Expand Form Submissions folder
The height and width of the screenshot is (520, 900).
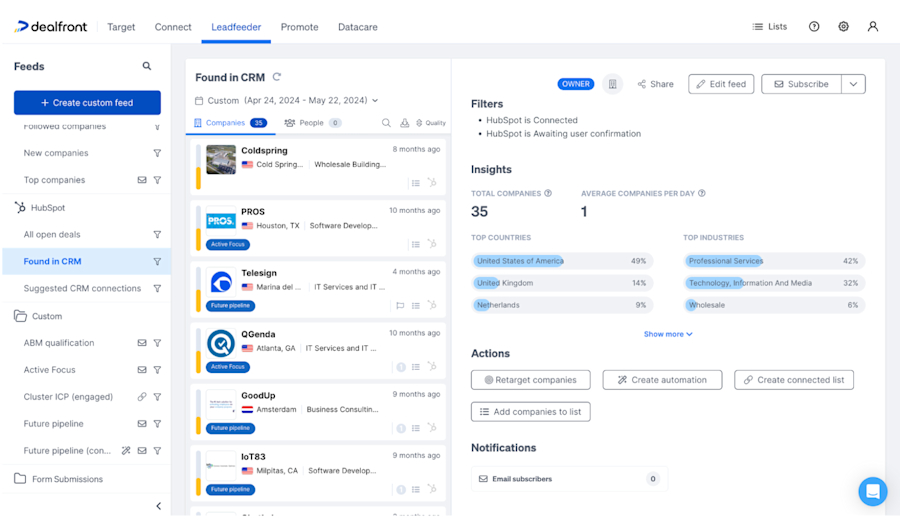coord(59,479)
